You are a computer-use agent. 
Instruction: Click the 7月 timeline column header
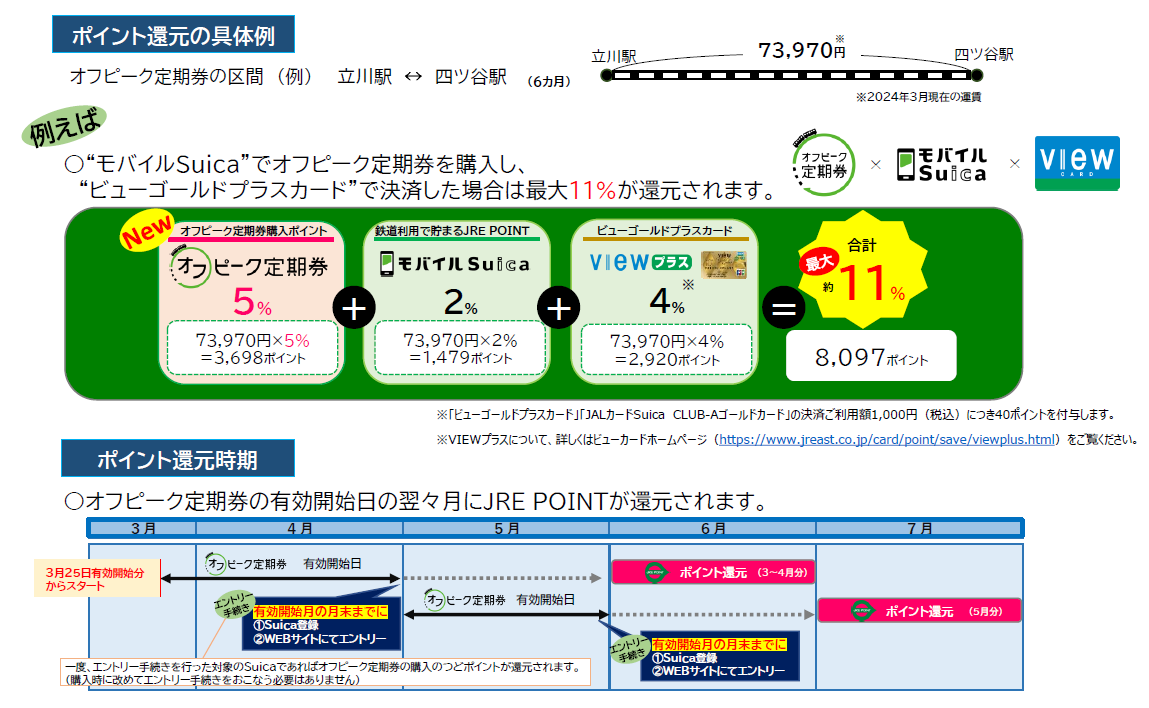point(919,528)
